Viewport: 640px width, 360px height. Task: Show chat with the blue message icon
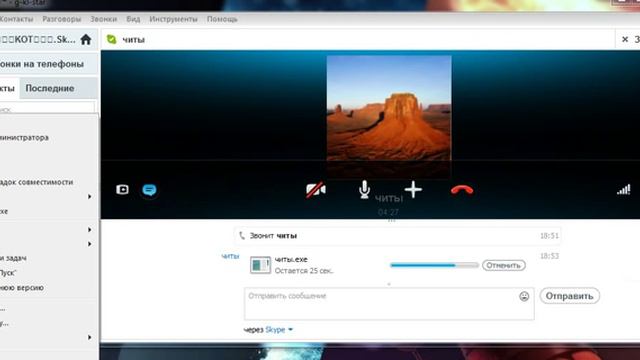pos(149,190)
